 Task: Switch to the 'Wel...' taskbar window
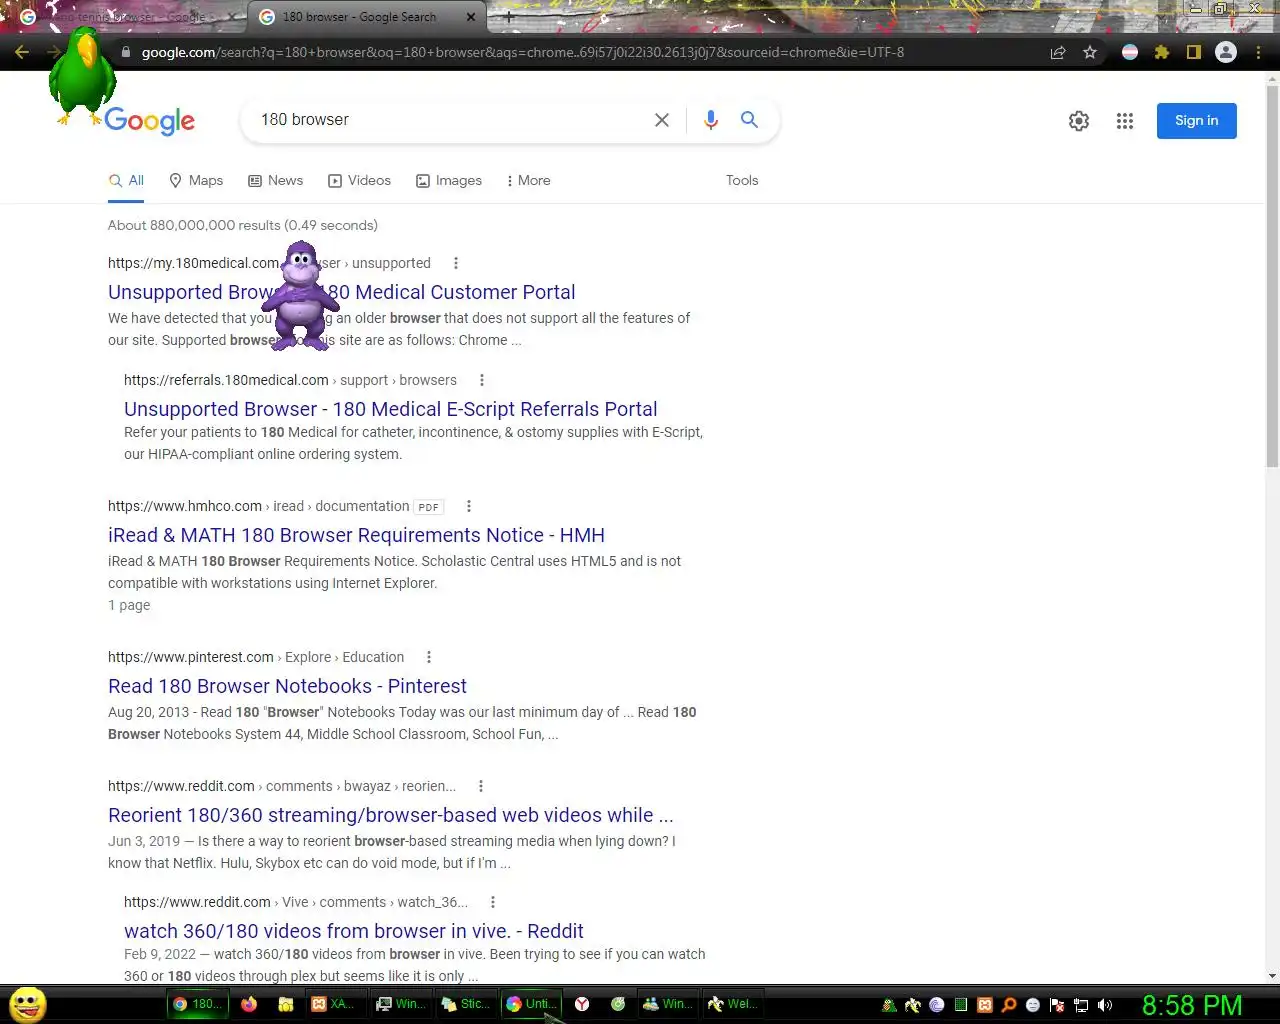point(733,1004)
